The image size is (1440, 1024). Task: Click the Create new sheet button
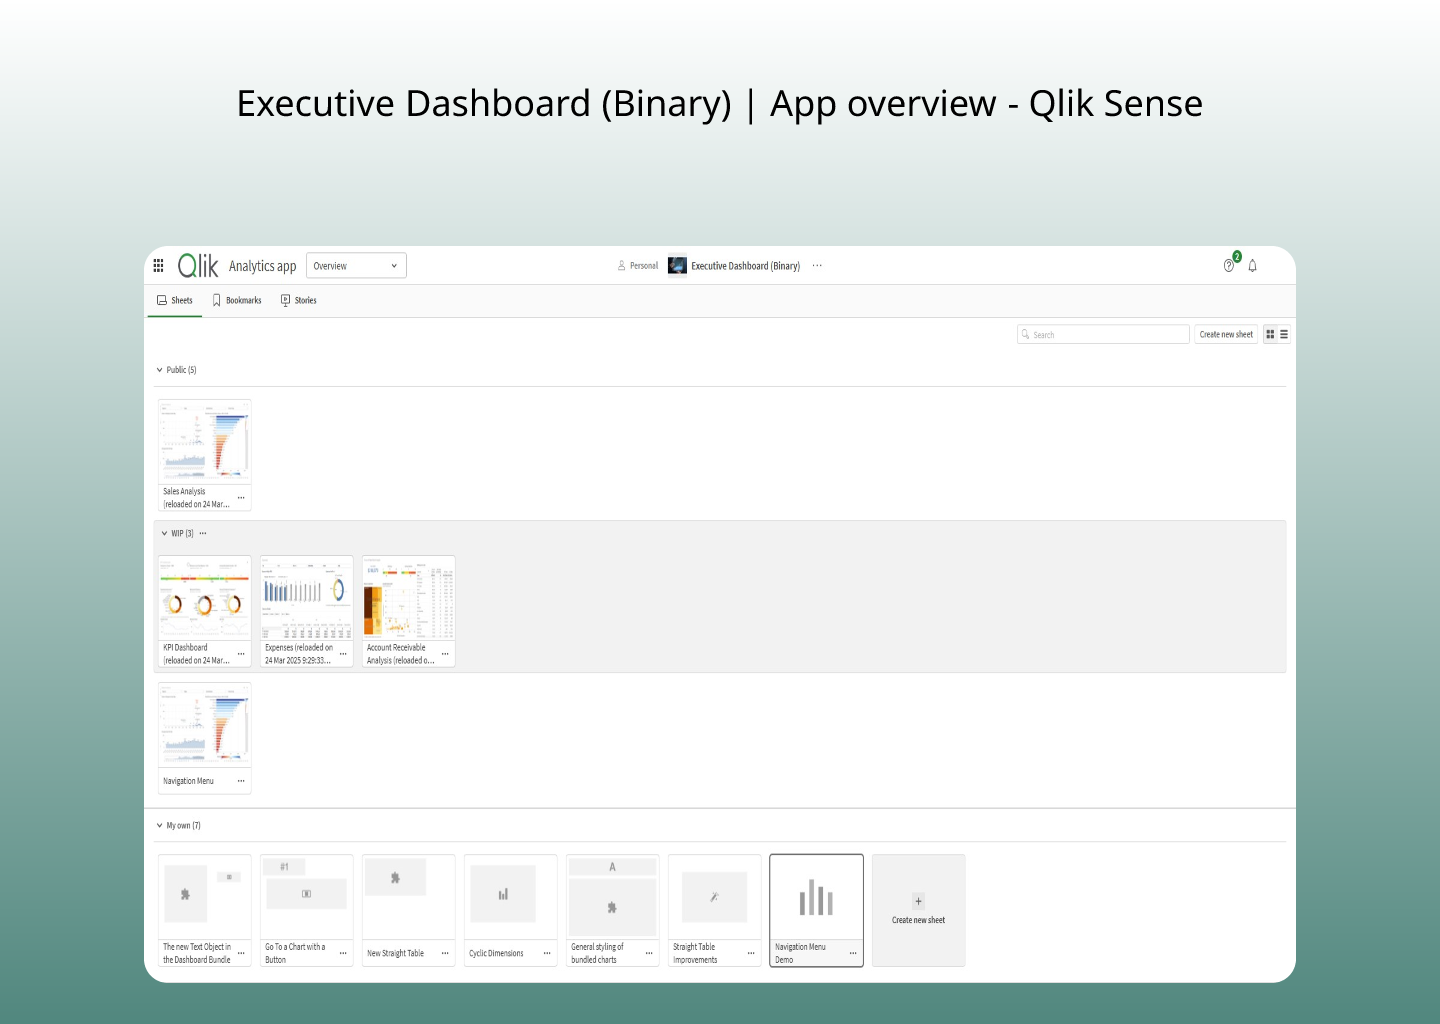pyautogui.click(x=1226, y=335)
